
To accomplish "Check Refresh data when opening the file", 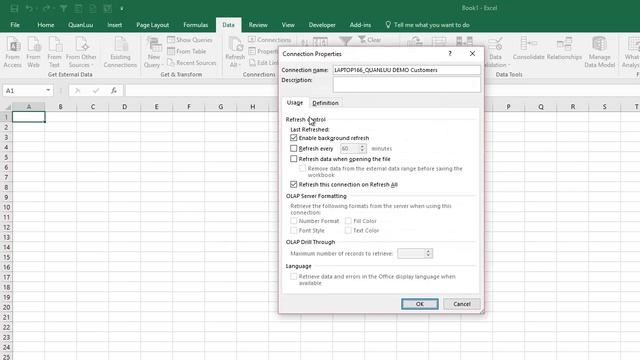I will 293,159.
